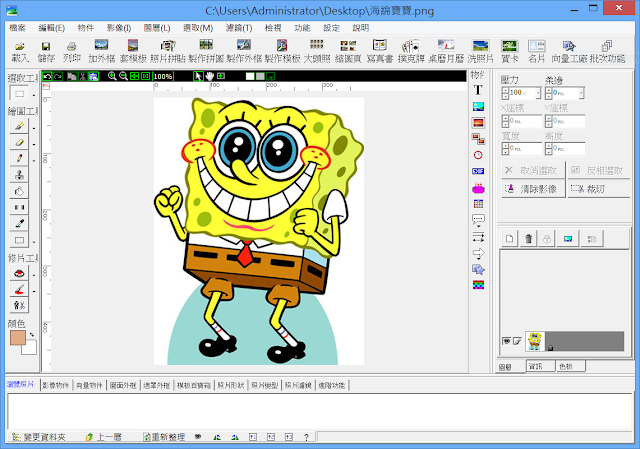This screenshot has width=640, height=449.
Task: Open the 撲克牌 playing card tool
Action: tap(411, 52)
